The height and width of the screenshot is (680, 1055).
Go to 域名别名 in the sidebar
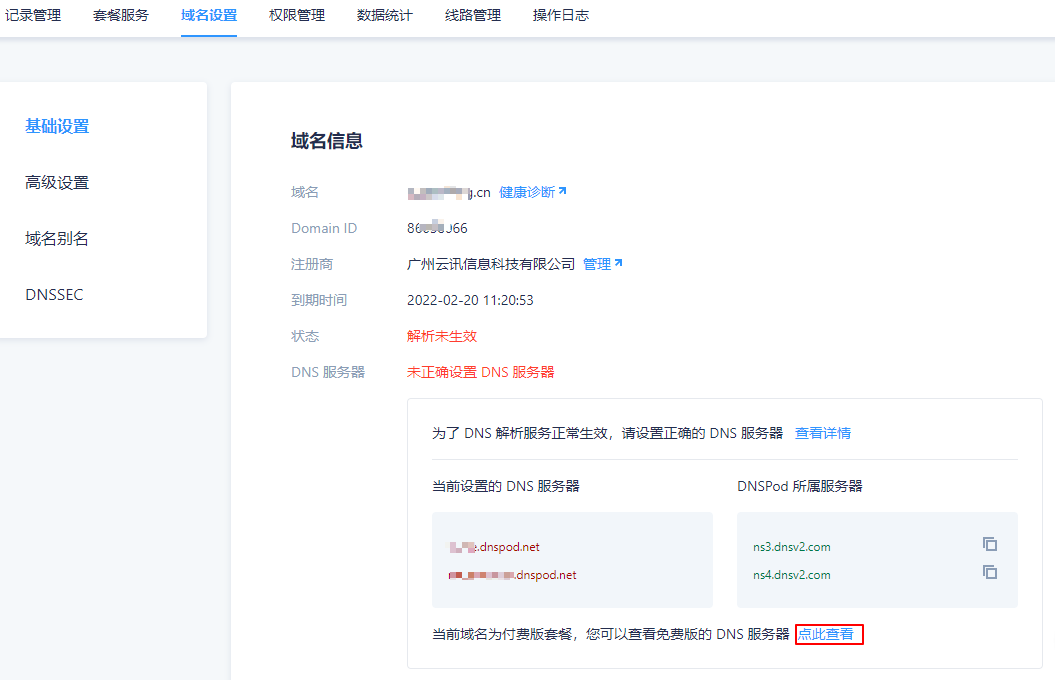(57, 238)
